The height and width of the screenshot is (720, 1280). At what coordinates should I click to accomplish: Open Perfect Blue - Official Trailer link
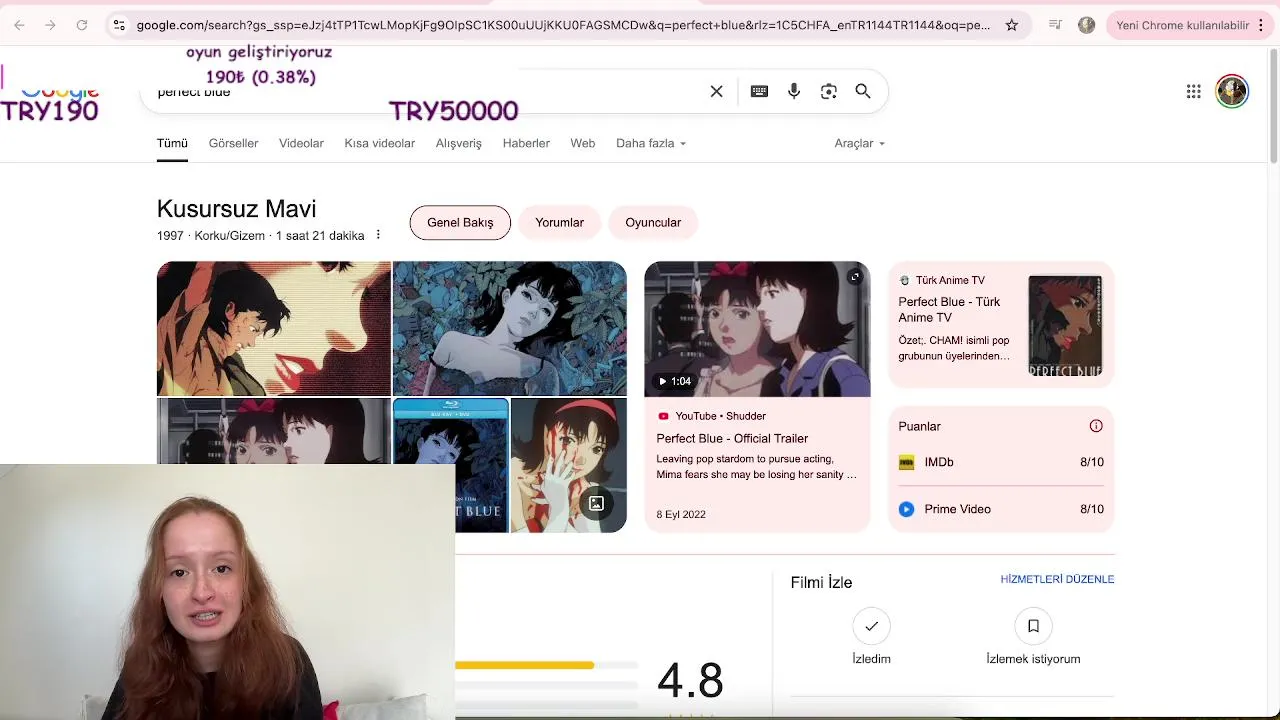point(732,438)
